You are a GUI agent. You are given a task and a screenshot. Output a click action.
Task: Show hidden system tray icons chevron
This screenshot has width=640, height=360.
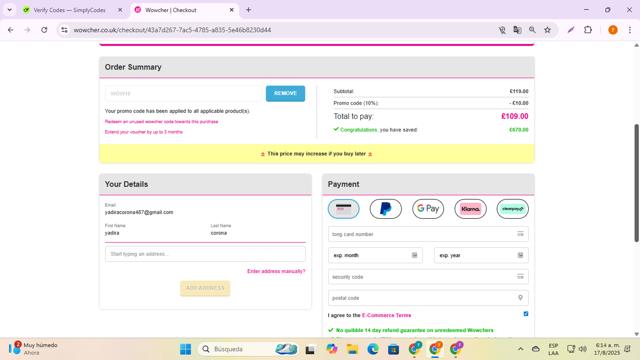coord(520,349)
